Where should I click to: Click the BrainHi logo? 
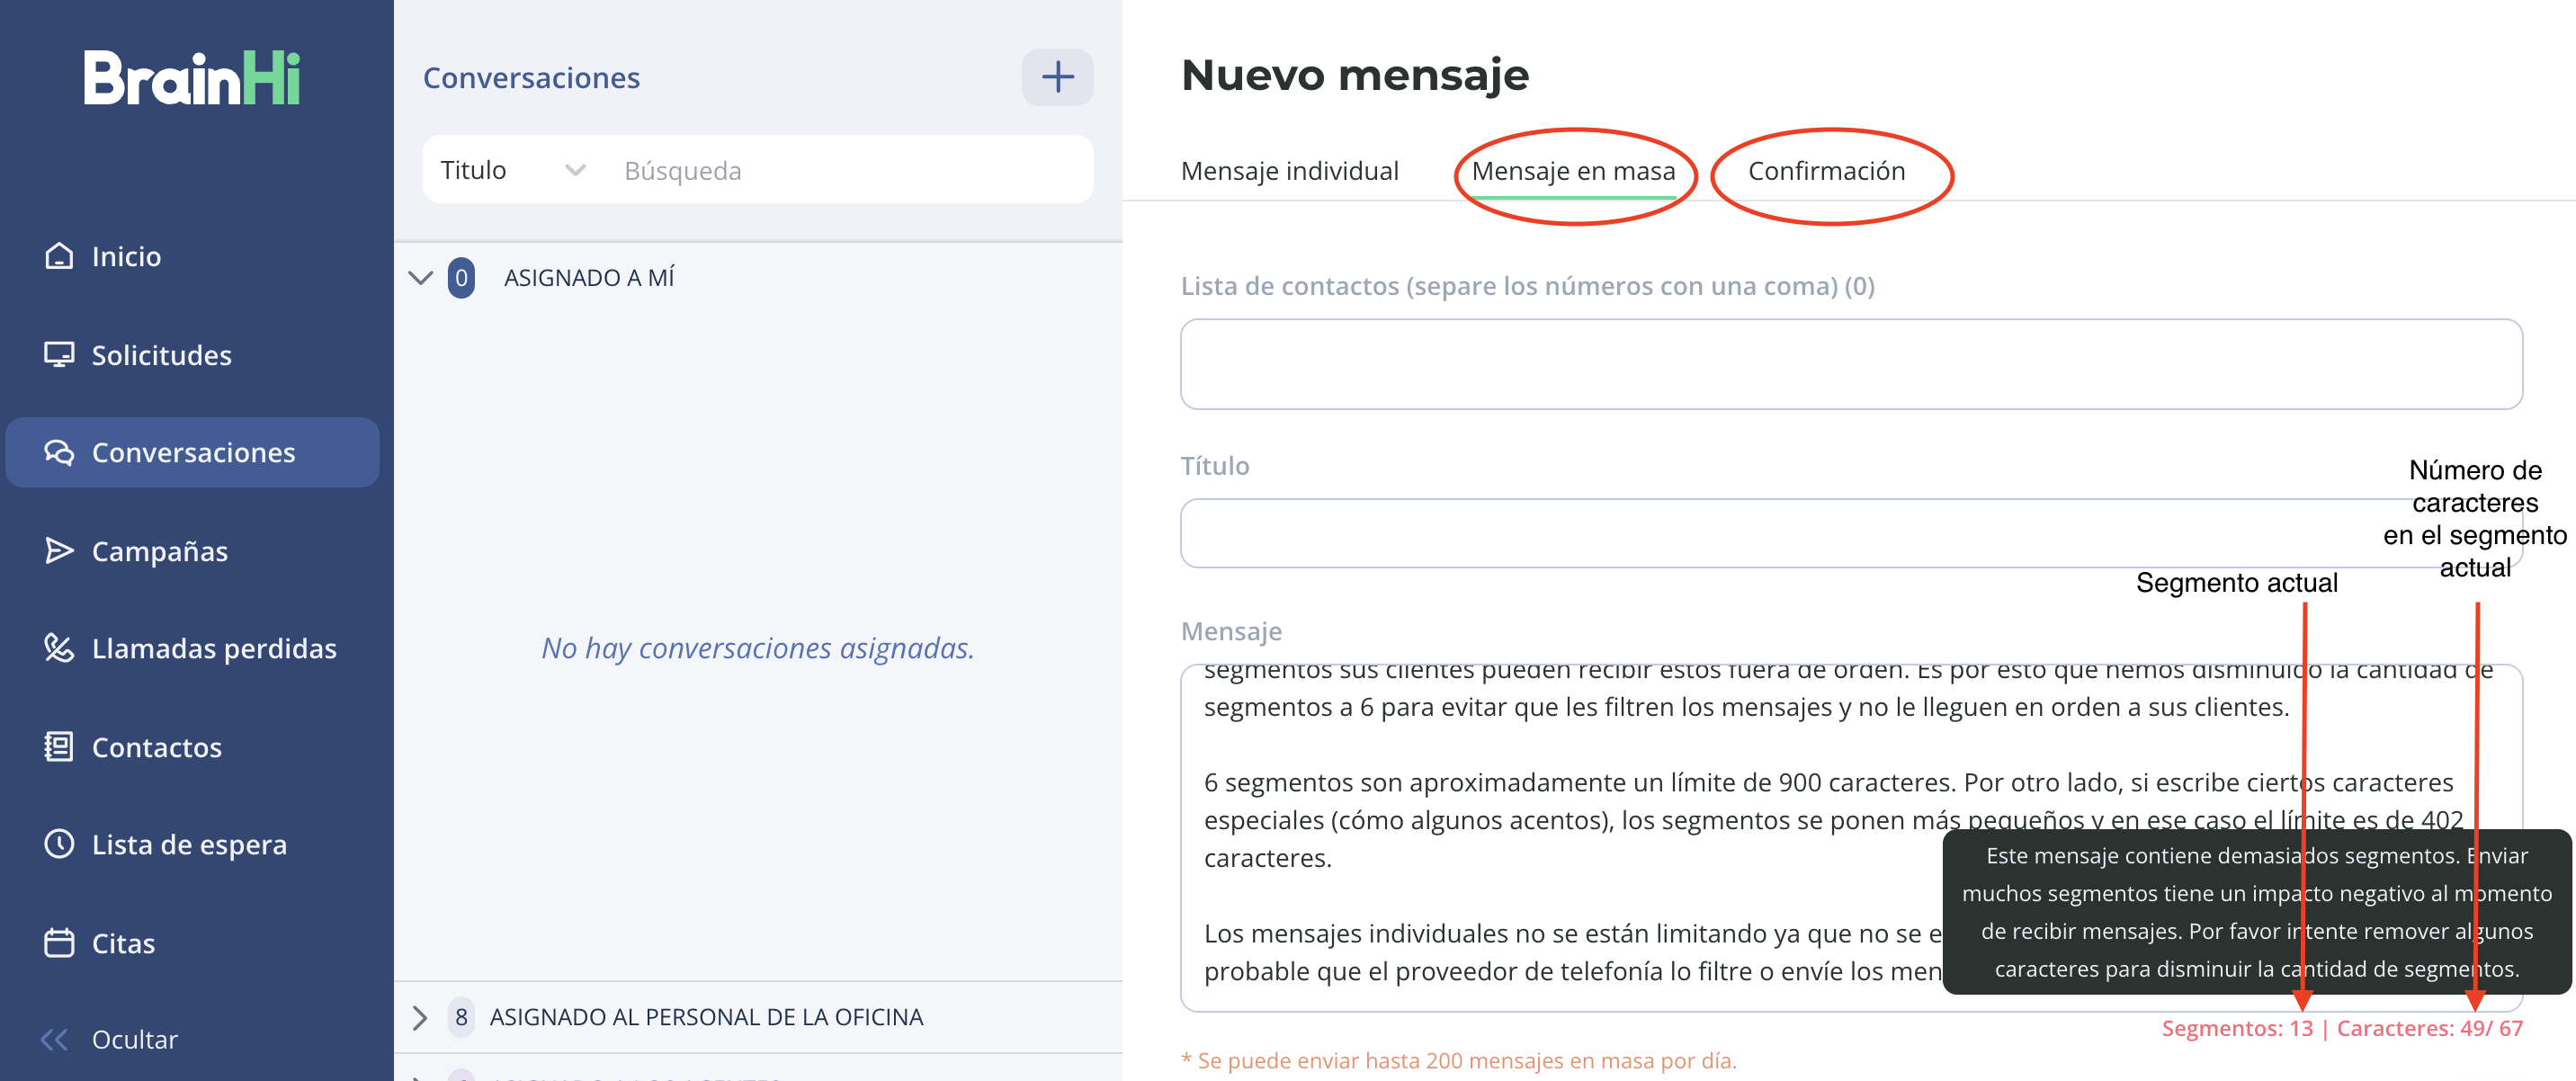[x=192, y=77]
